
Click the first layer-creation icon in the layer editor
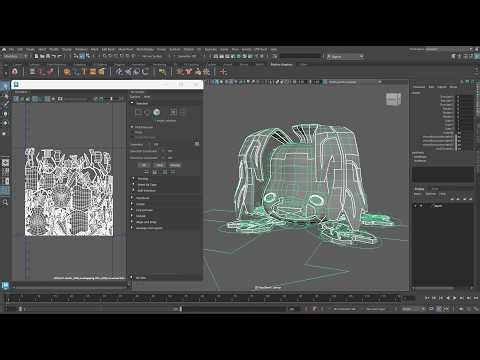tap(452, 199)
